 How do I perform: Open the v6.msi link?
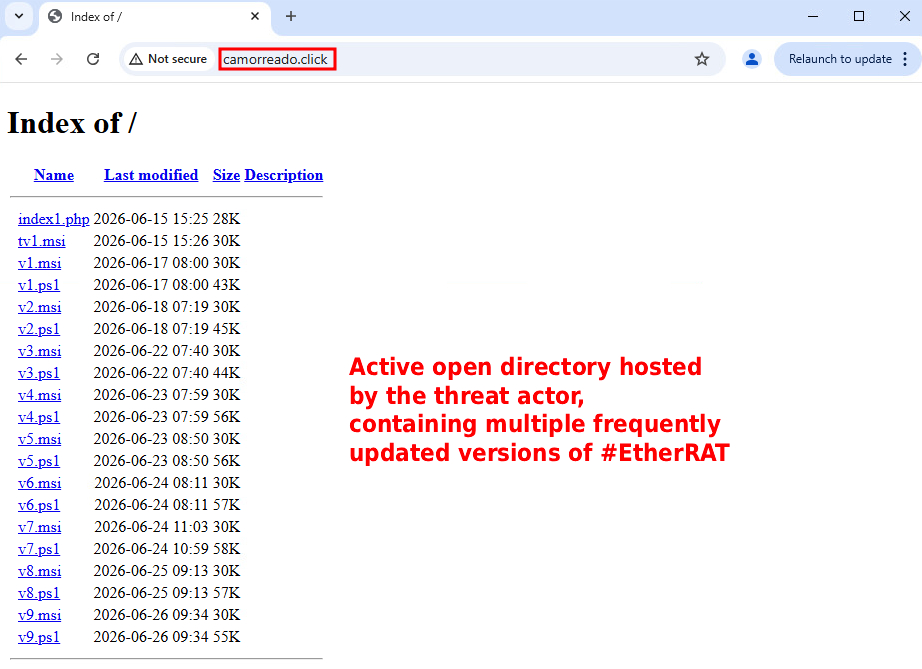(39, 483)
